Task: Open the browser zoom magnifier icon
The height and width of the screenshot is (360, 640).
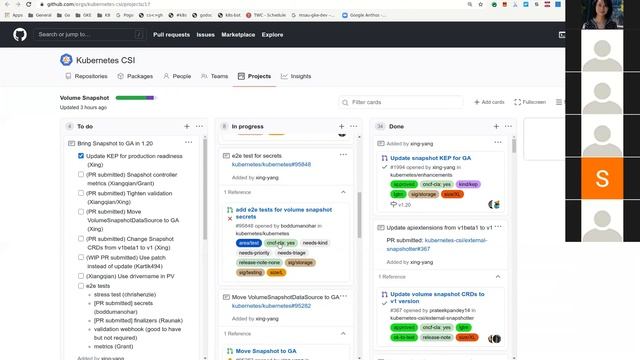Action: 470,4
